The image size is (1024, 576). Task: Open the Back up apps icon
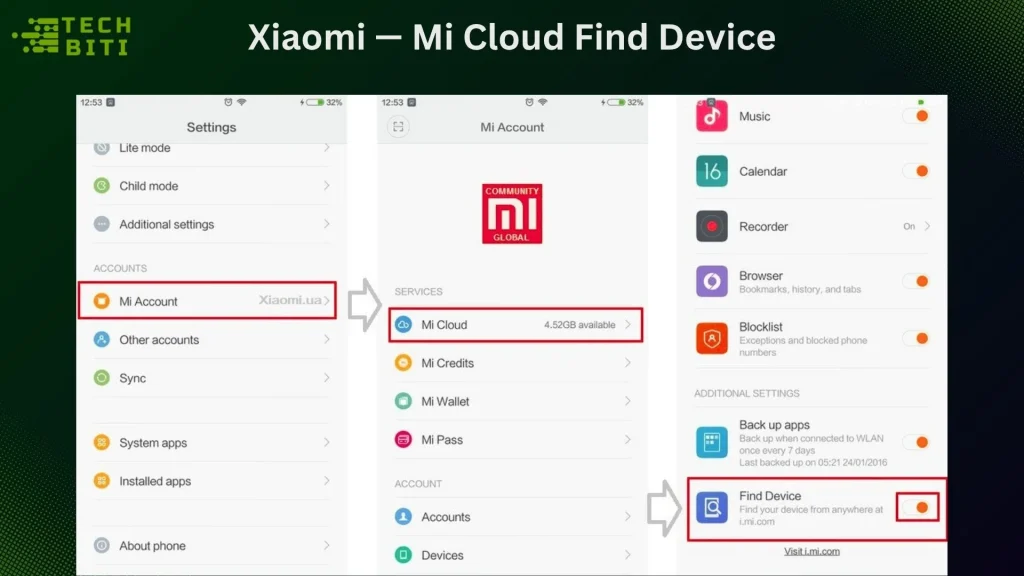click(x=710, y=442)
